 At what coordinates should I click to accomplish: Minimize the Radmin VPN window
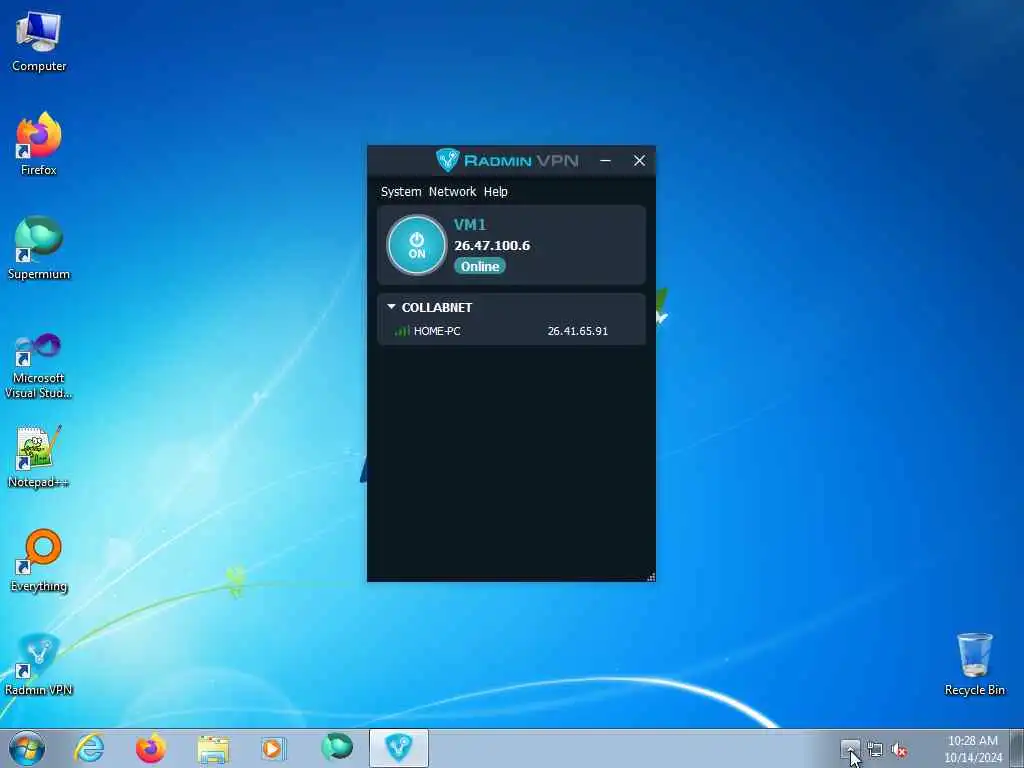point(605,161)
